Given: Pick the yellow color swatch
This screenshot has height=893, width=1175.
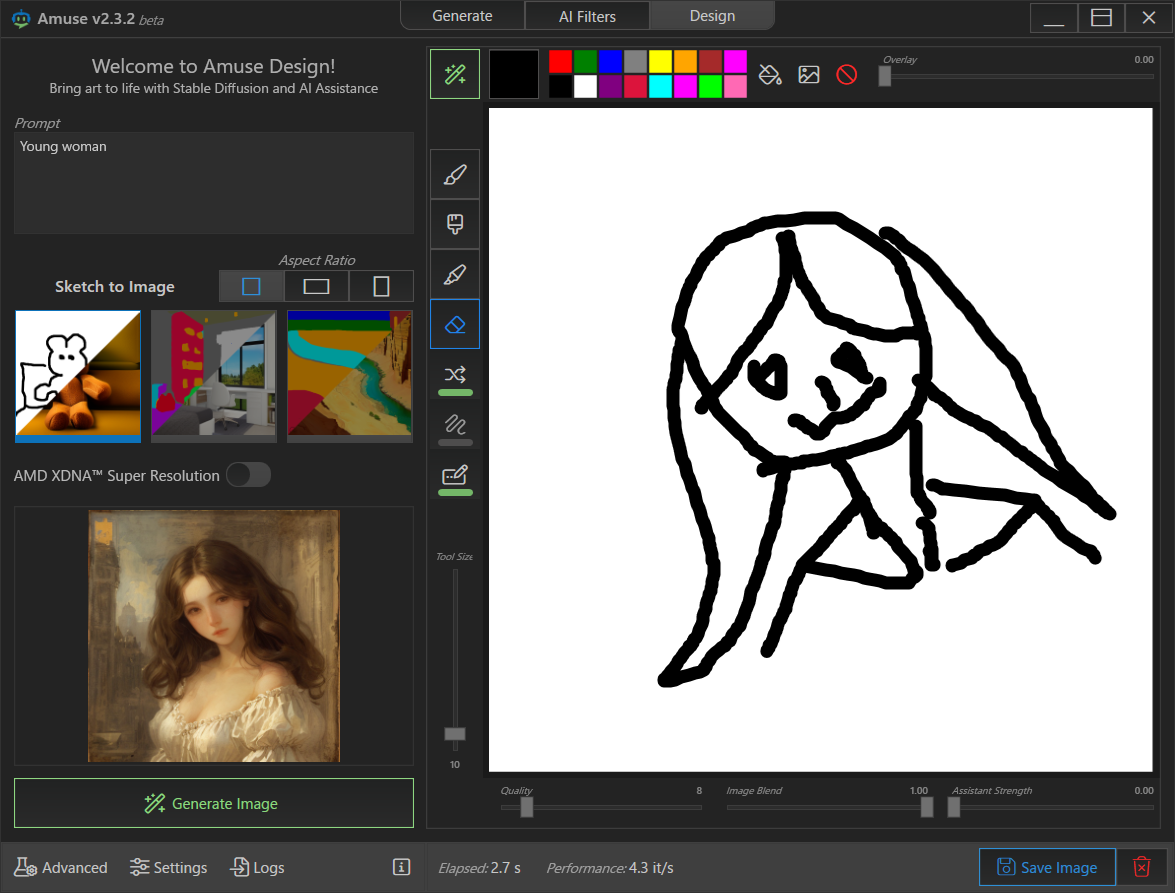Looking at the screenshot, I should coord(660,61).
